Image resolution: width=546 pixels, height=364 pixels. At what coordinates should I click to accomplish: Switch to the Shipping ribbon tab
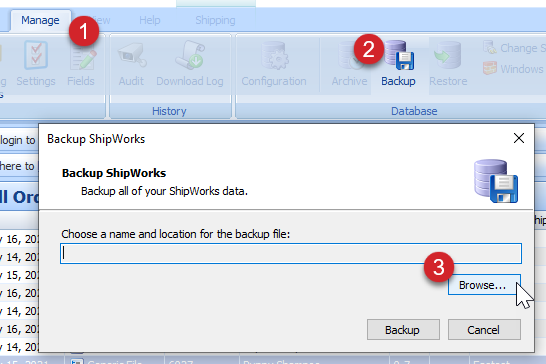(x=215, y=21)
